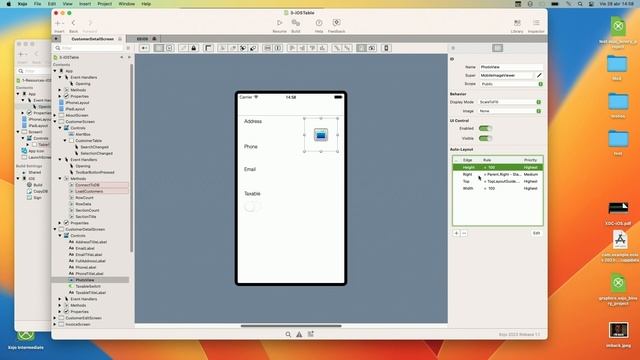Click the inspector view icon at panel top
Viewport: 640px width, 360px height.
pos(498,48)
